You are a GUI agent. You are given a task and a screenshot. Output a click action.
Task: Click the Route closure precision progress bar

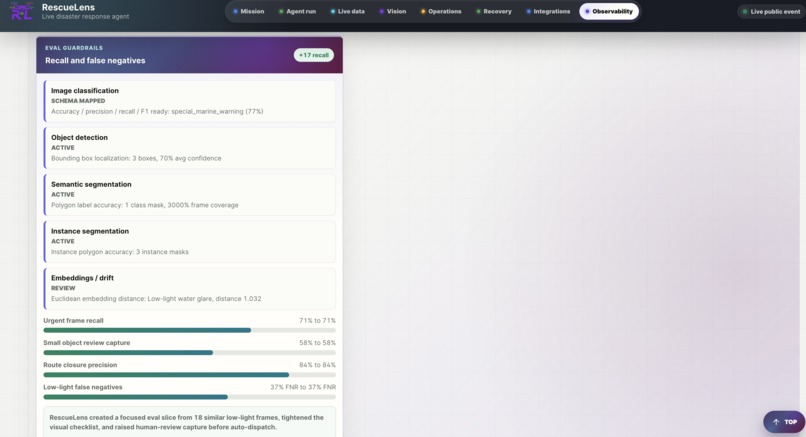click(x=190, y=375)
